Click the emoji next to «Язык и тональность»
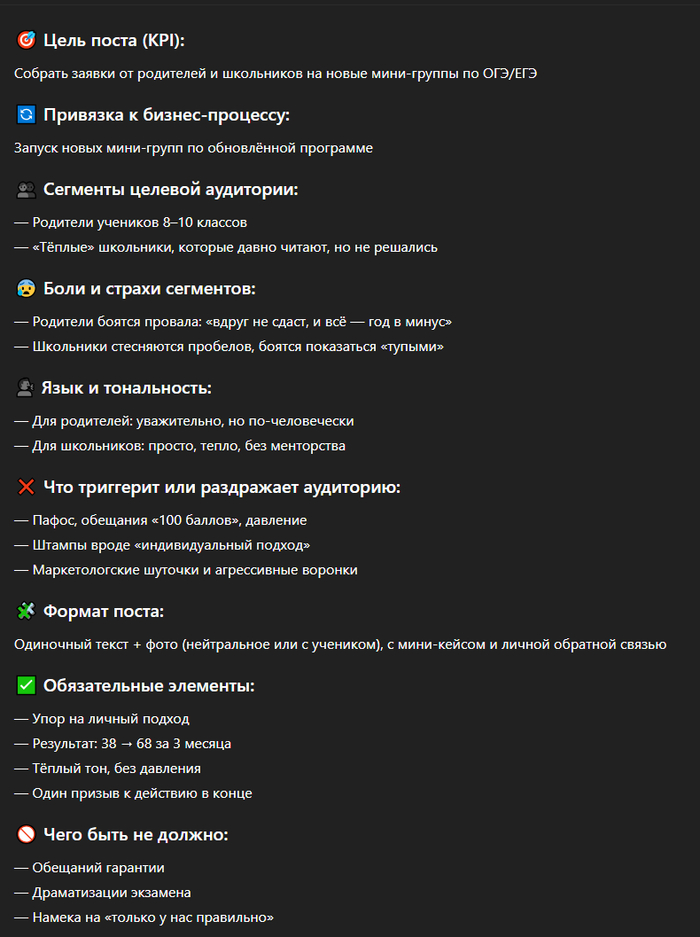 (26, 388)
